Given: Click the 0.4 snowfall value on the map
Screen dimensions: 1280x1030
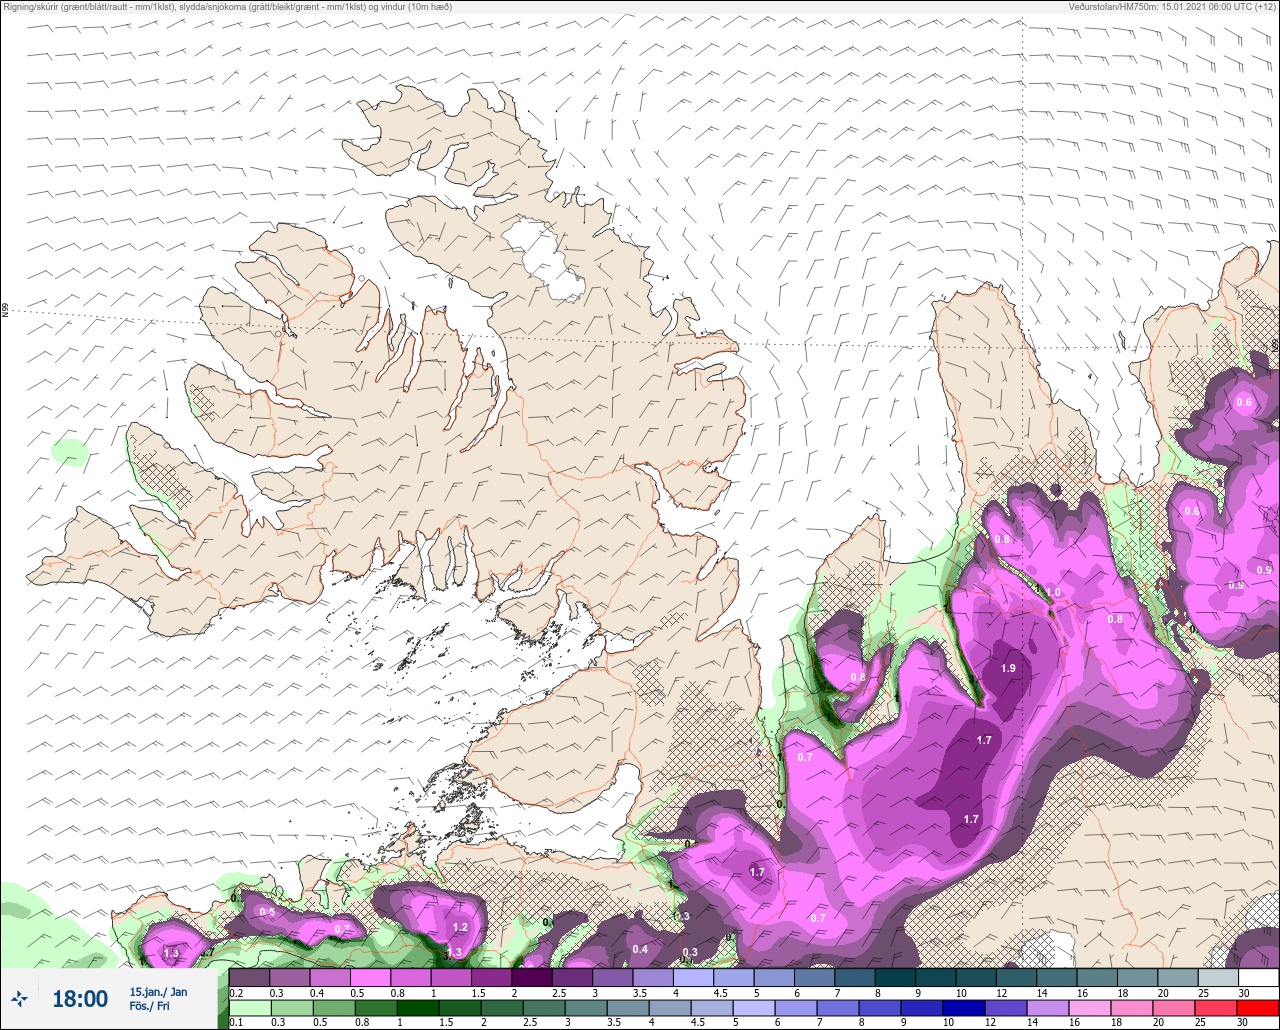Looking at the screenshot, I should [640, 949].
